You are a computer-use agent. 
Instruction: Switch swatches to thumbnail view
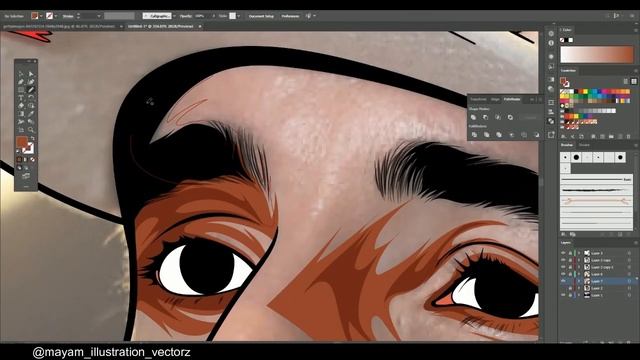(634, 82)
